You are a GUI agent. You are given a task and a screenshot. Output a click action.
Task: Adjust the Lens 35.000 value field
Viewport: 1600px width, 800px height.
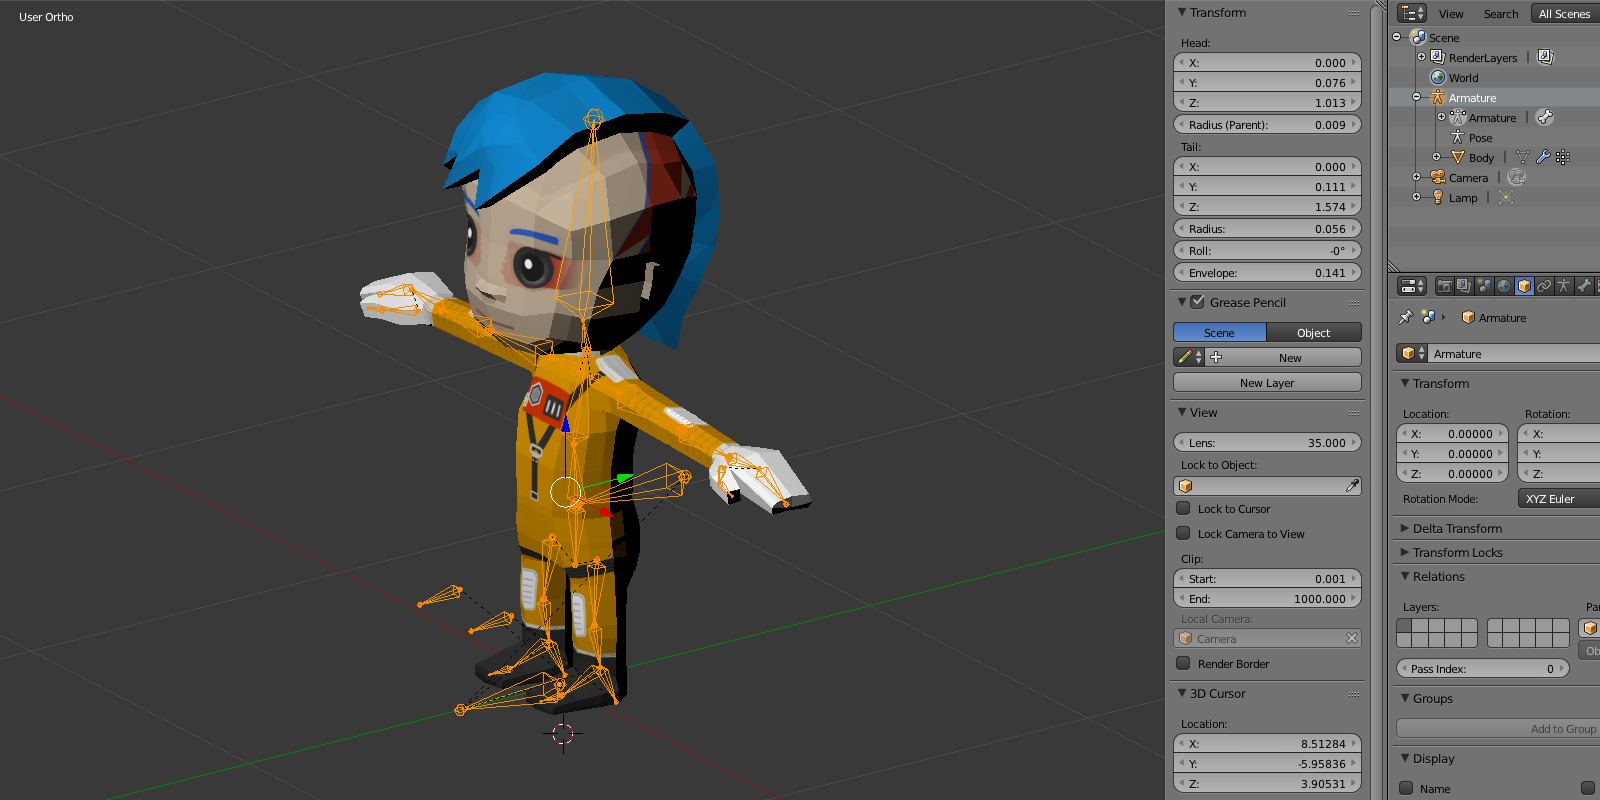1267,442
